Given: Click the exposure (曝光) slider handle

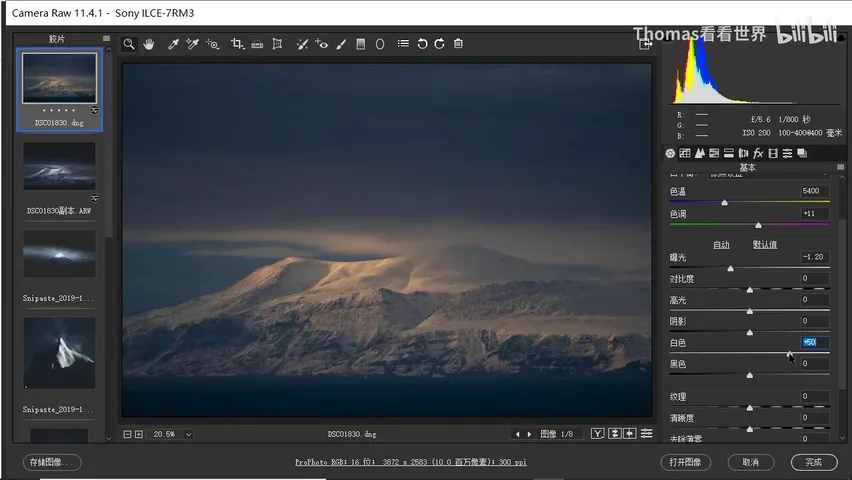Looking at the screenshot, I should pos(731,269).
